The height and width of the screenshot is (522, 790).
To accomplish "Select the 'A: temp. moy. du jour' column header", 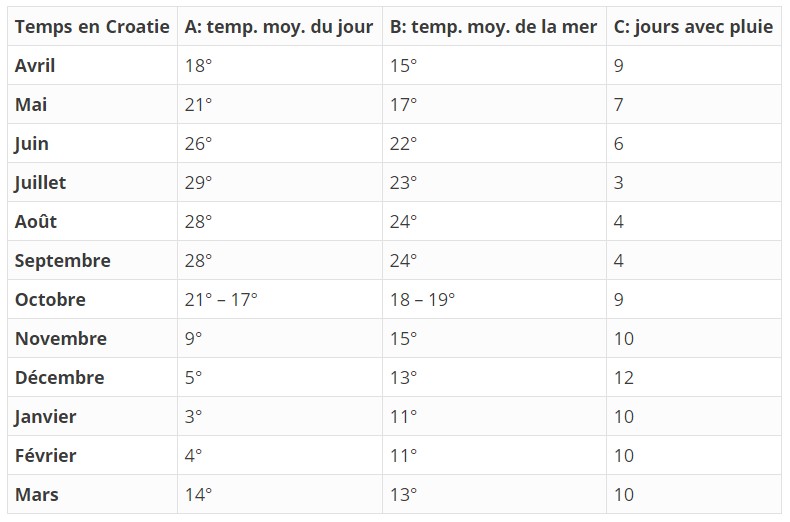I will pos(280,26).
